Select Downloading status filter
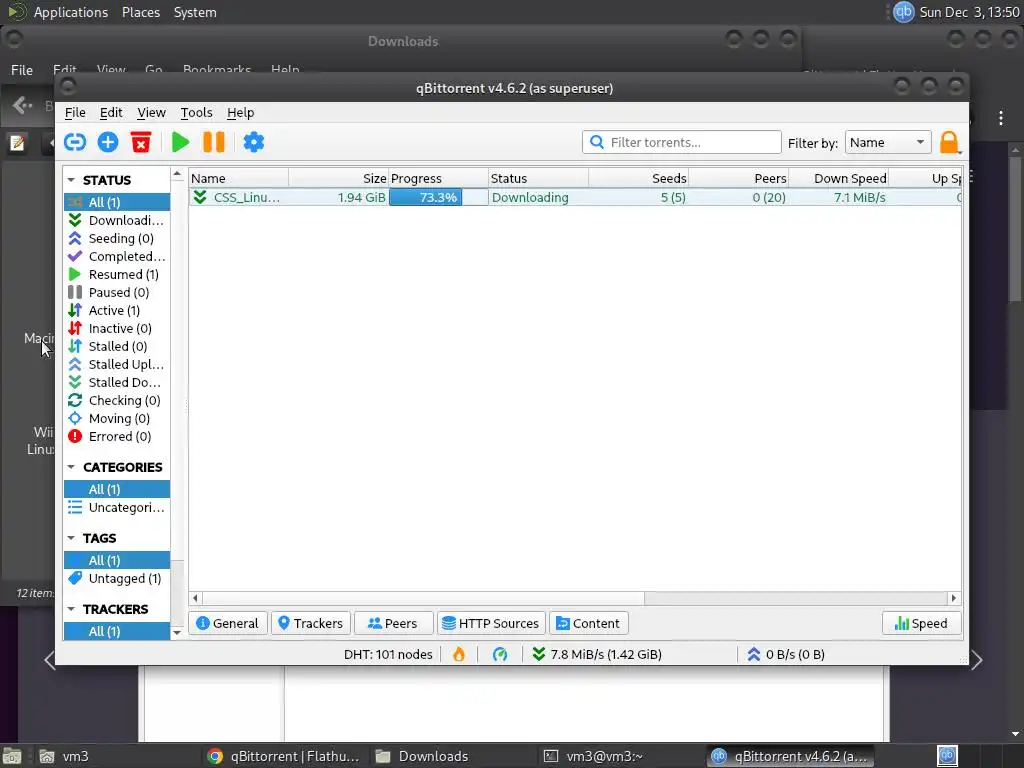This screenshot has height=768, width=1024. [117, 220]
